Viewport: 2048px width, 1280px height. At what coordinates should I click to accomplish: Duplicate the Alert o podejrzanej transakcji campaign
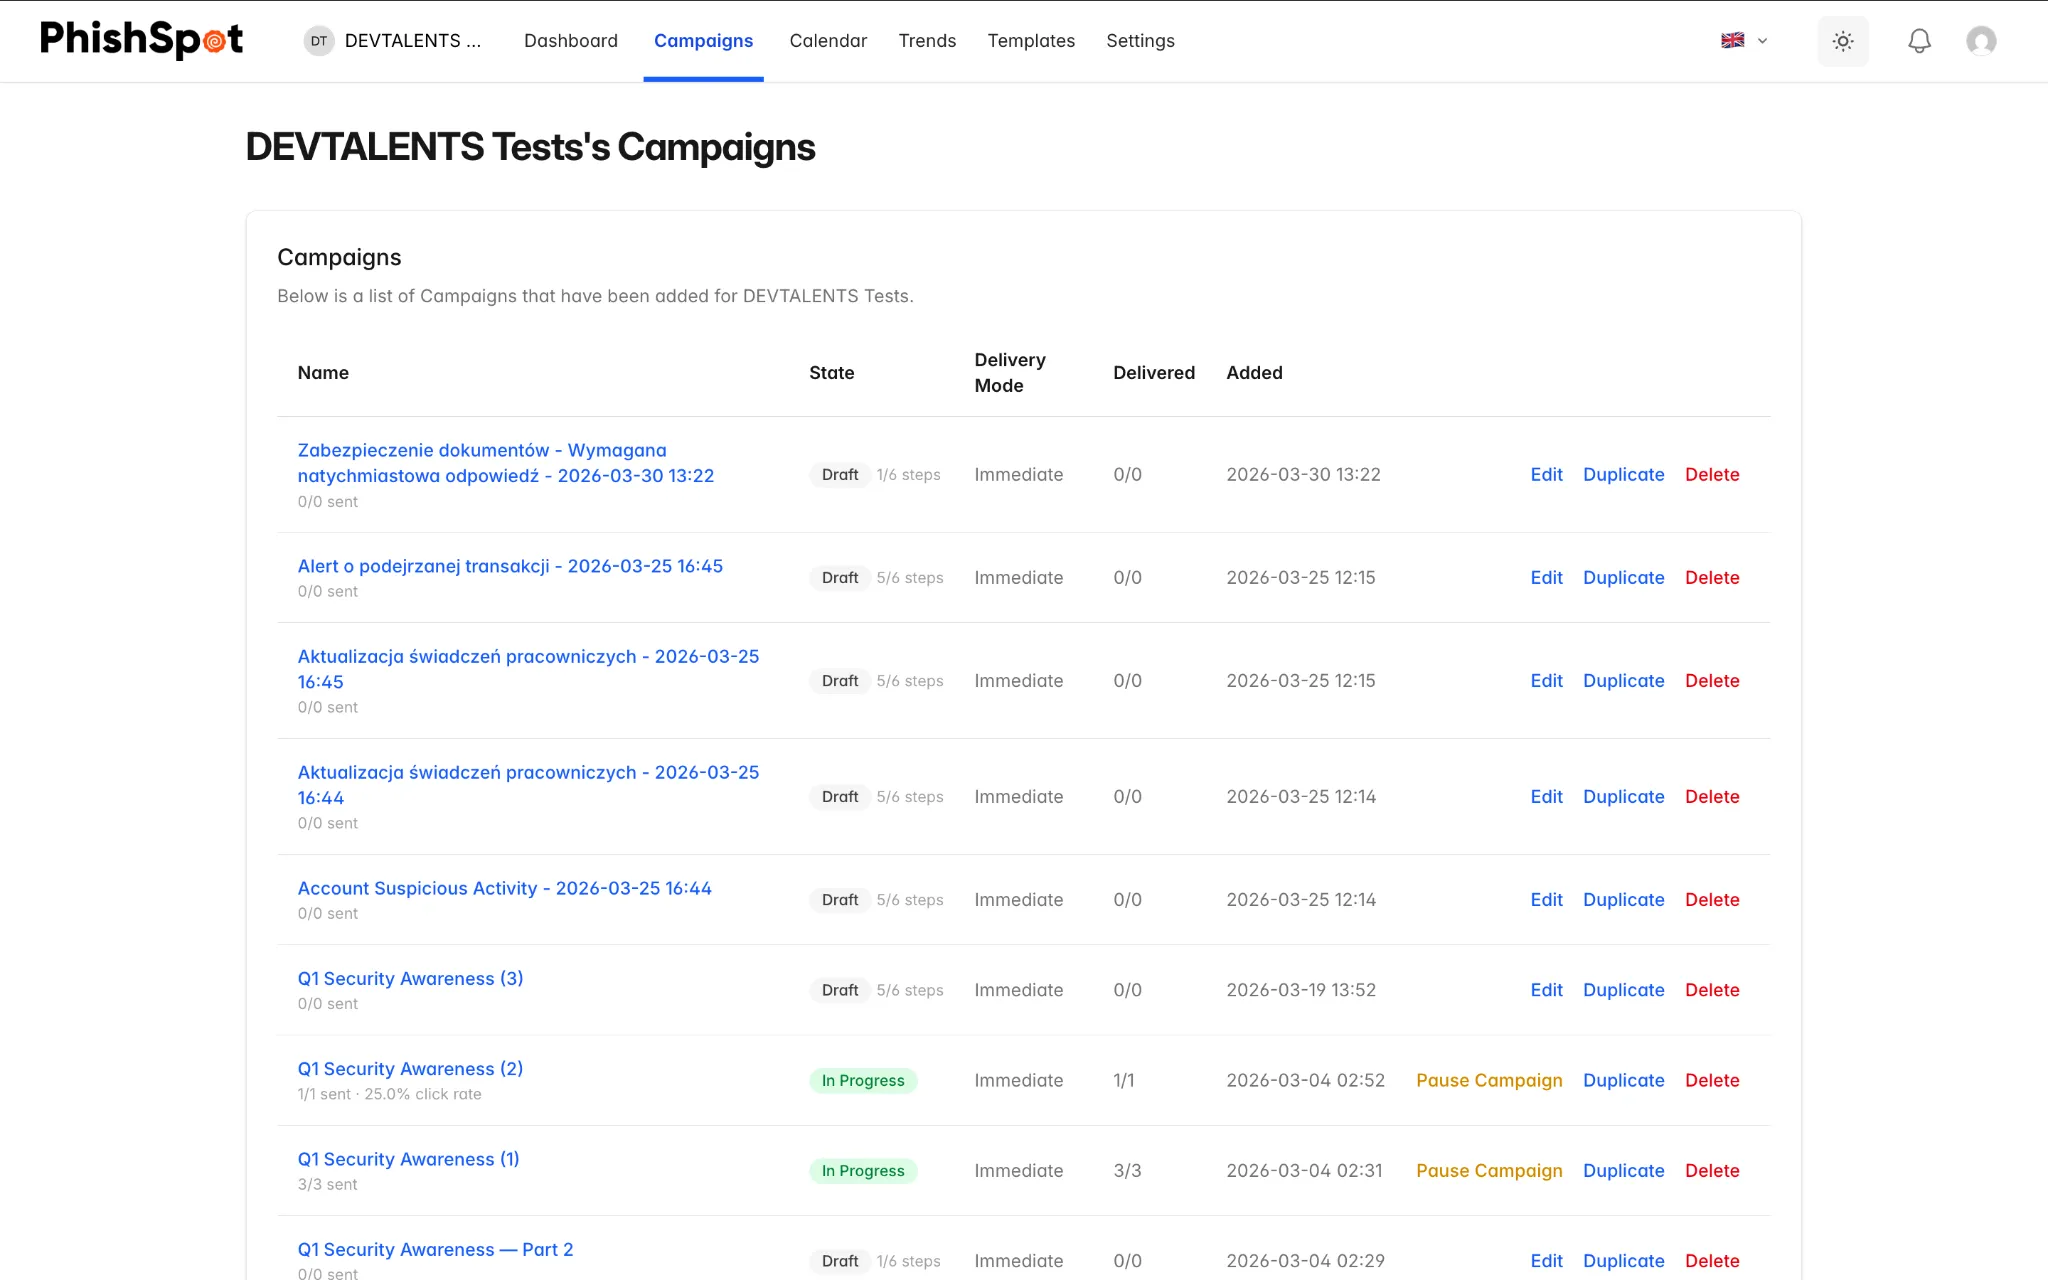pyautogui.click(x=1624, y=577)
